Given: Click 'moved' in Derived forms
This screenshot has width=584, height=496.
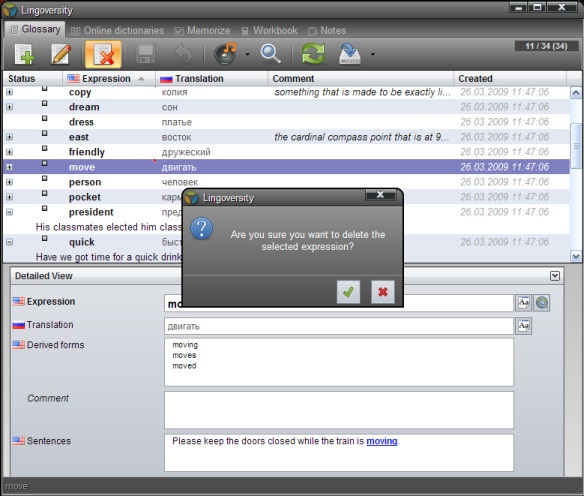Looking at the screenshot, I should (184, 366).
